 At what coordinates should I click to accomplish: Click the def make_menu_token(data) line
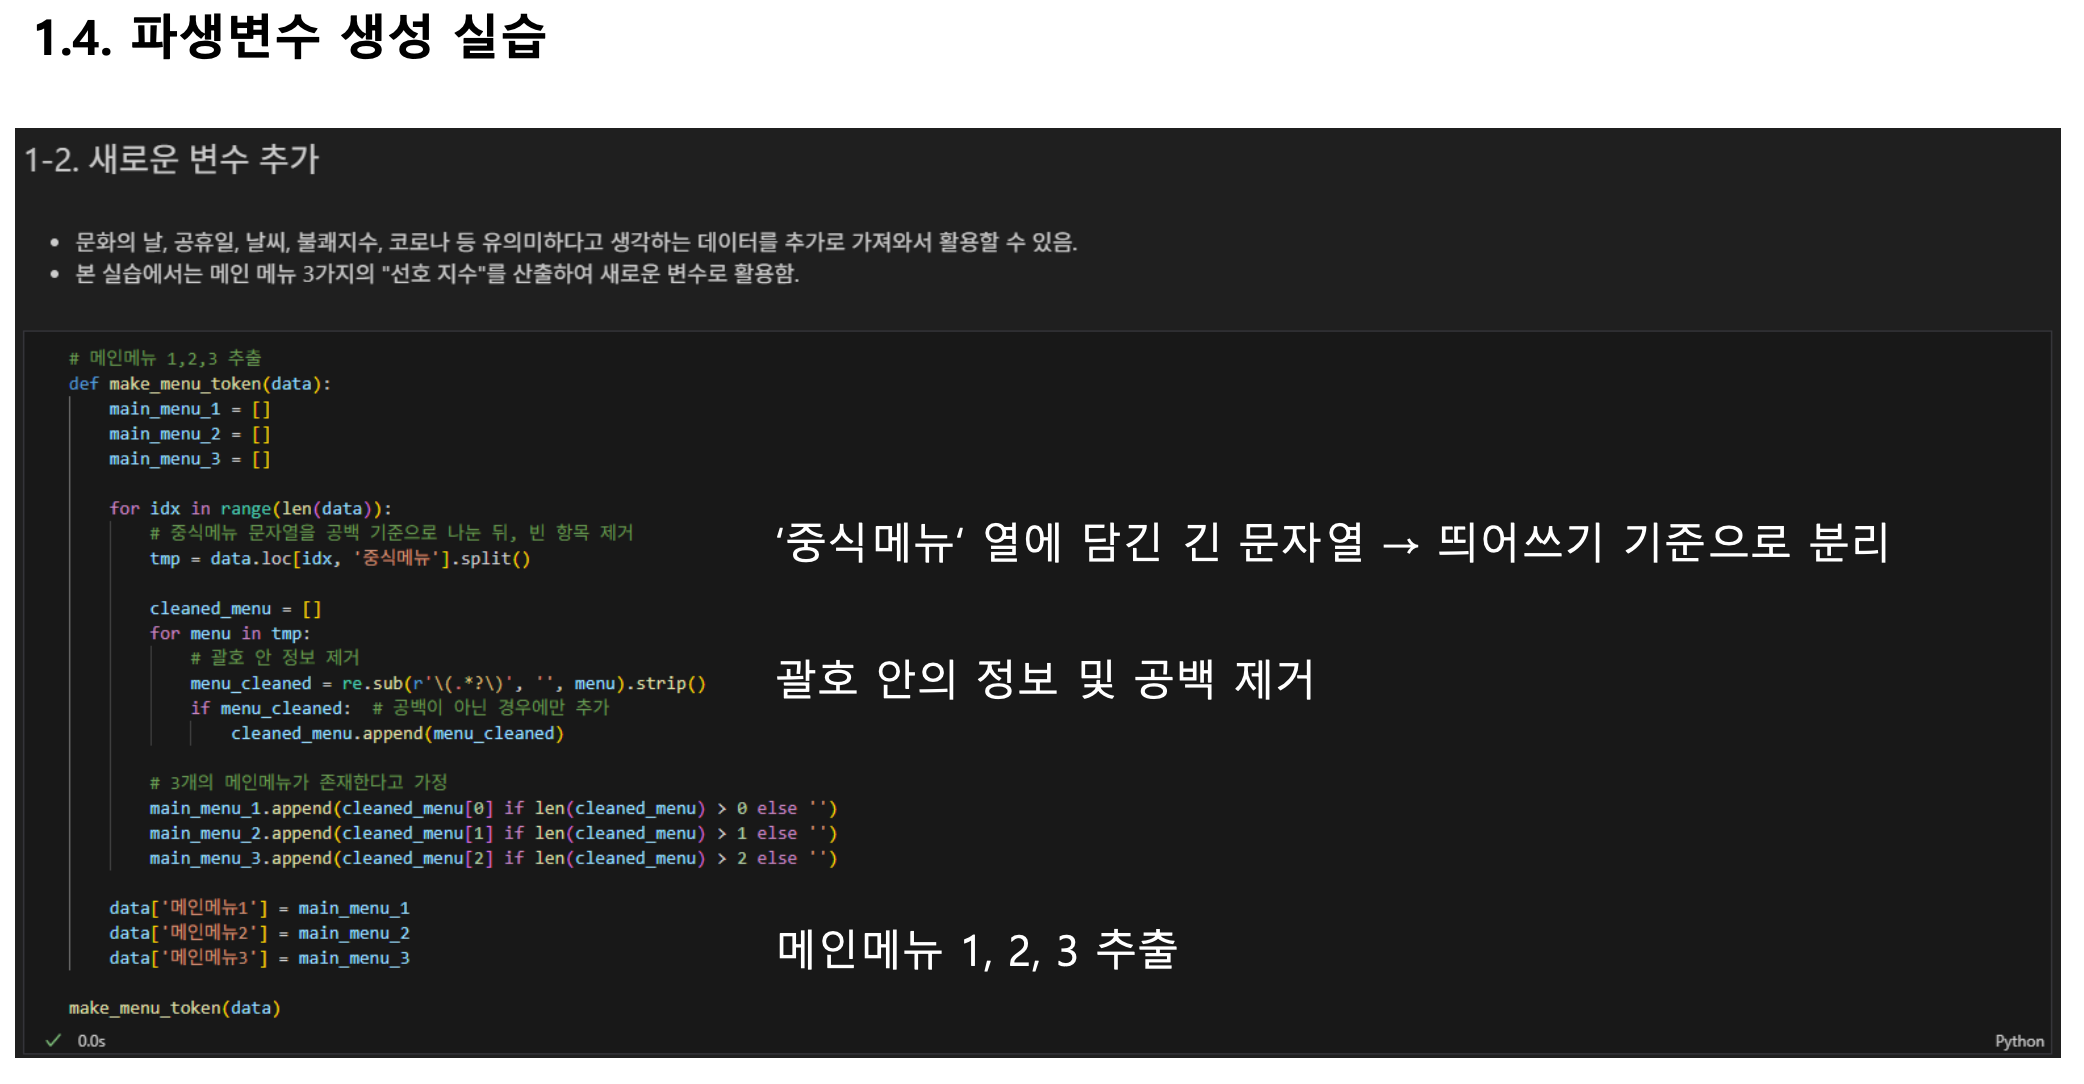[x=199, y=384]
